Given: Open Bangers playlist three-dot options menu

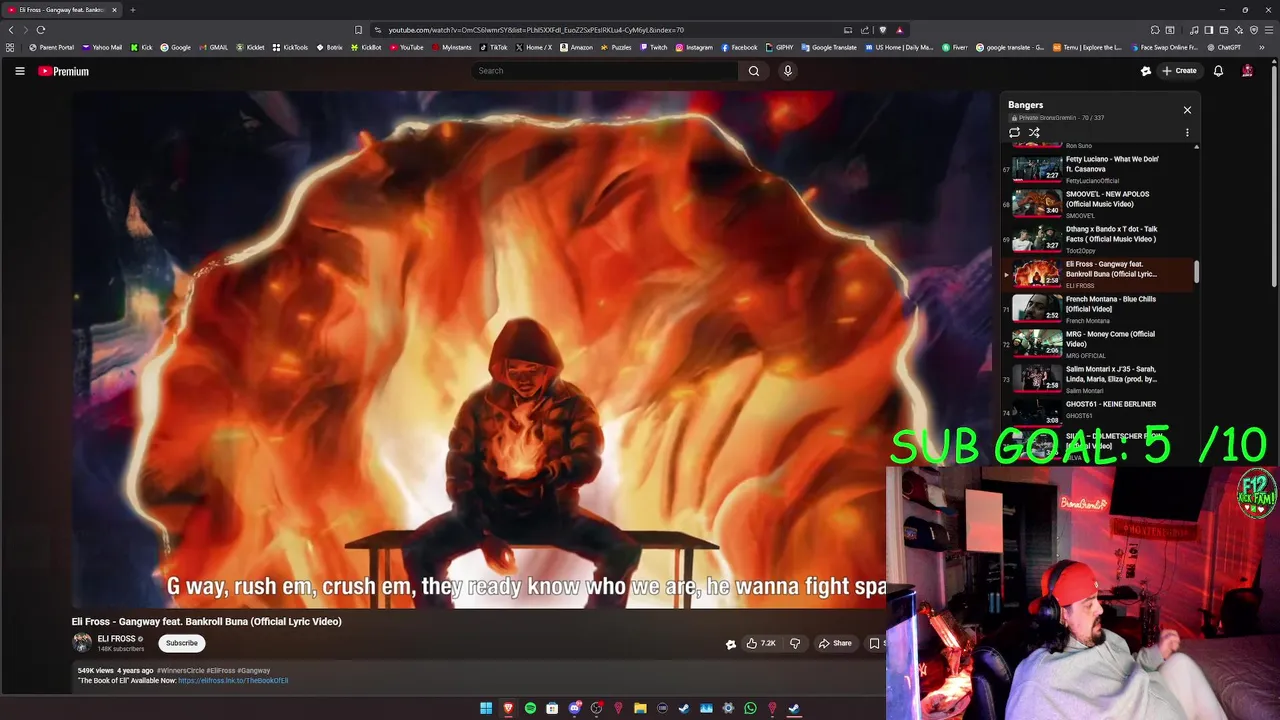Looking at the screenshot, I should click(1187, 132).
